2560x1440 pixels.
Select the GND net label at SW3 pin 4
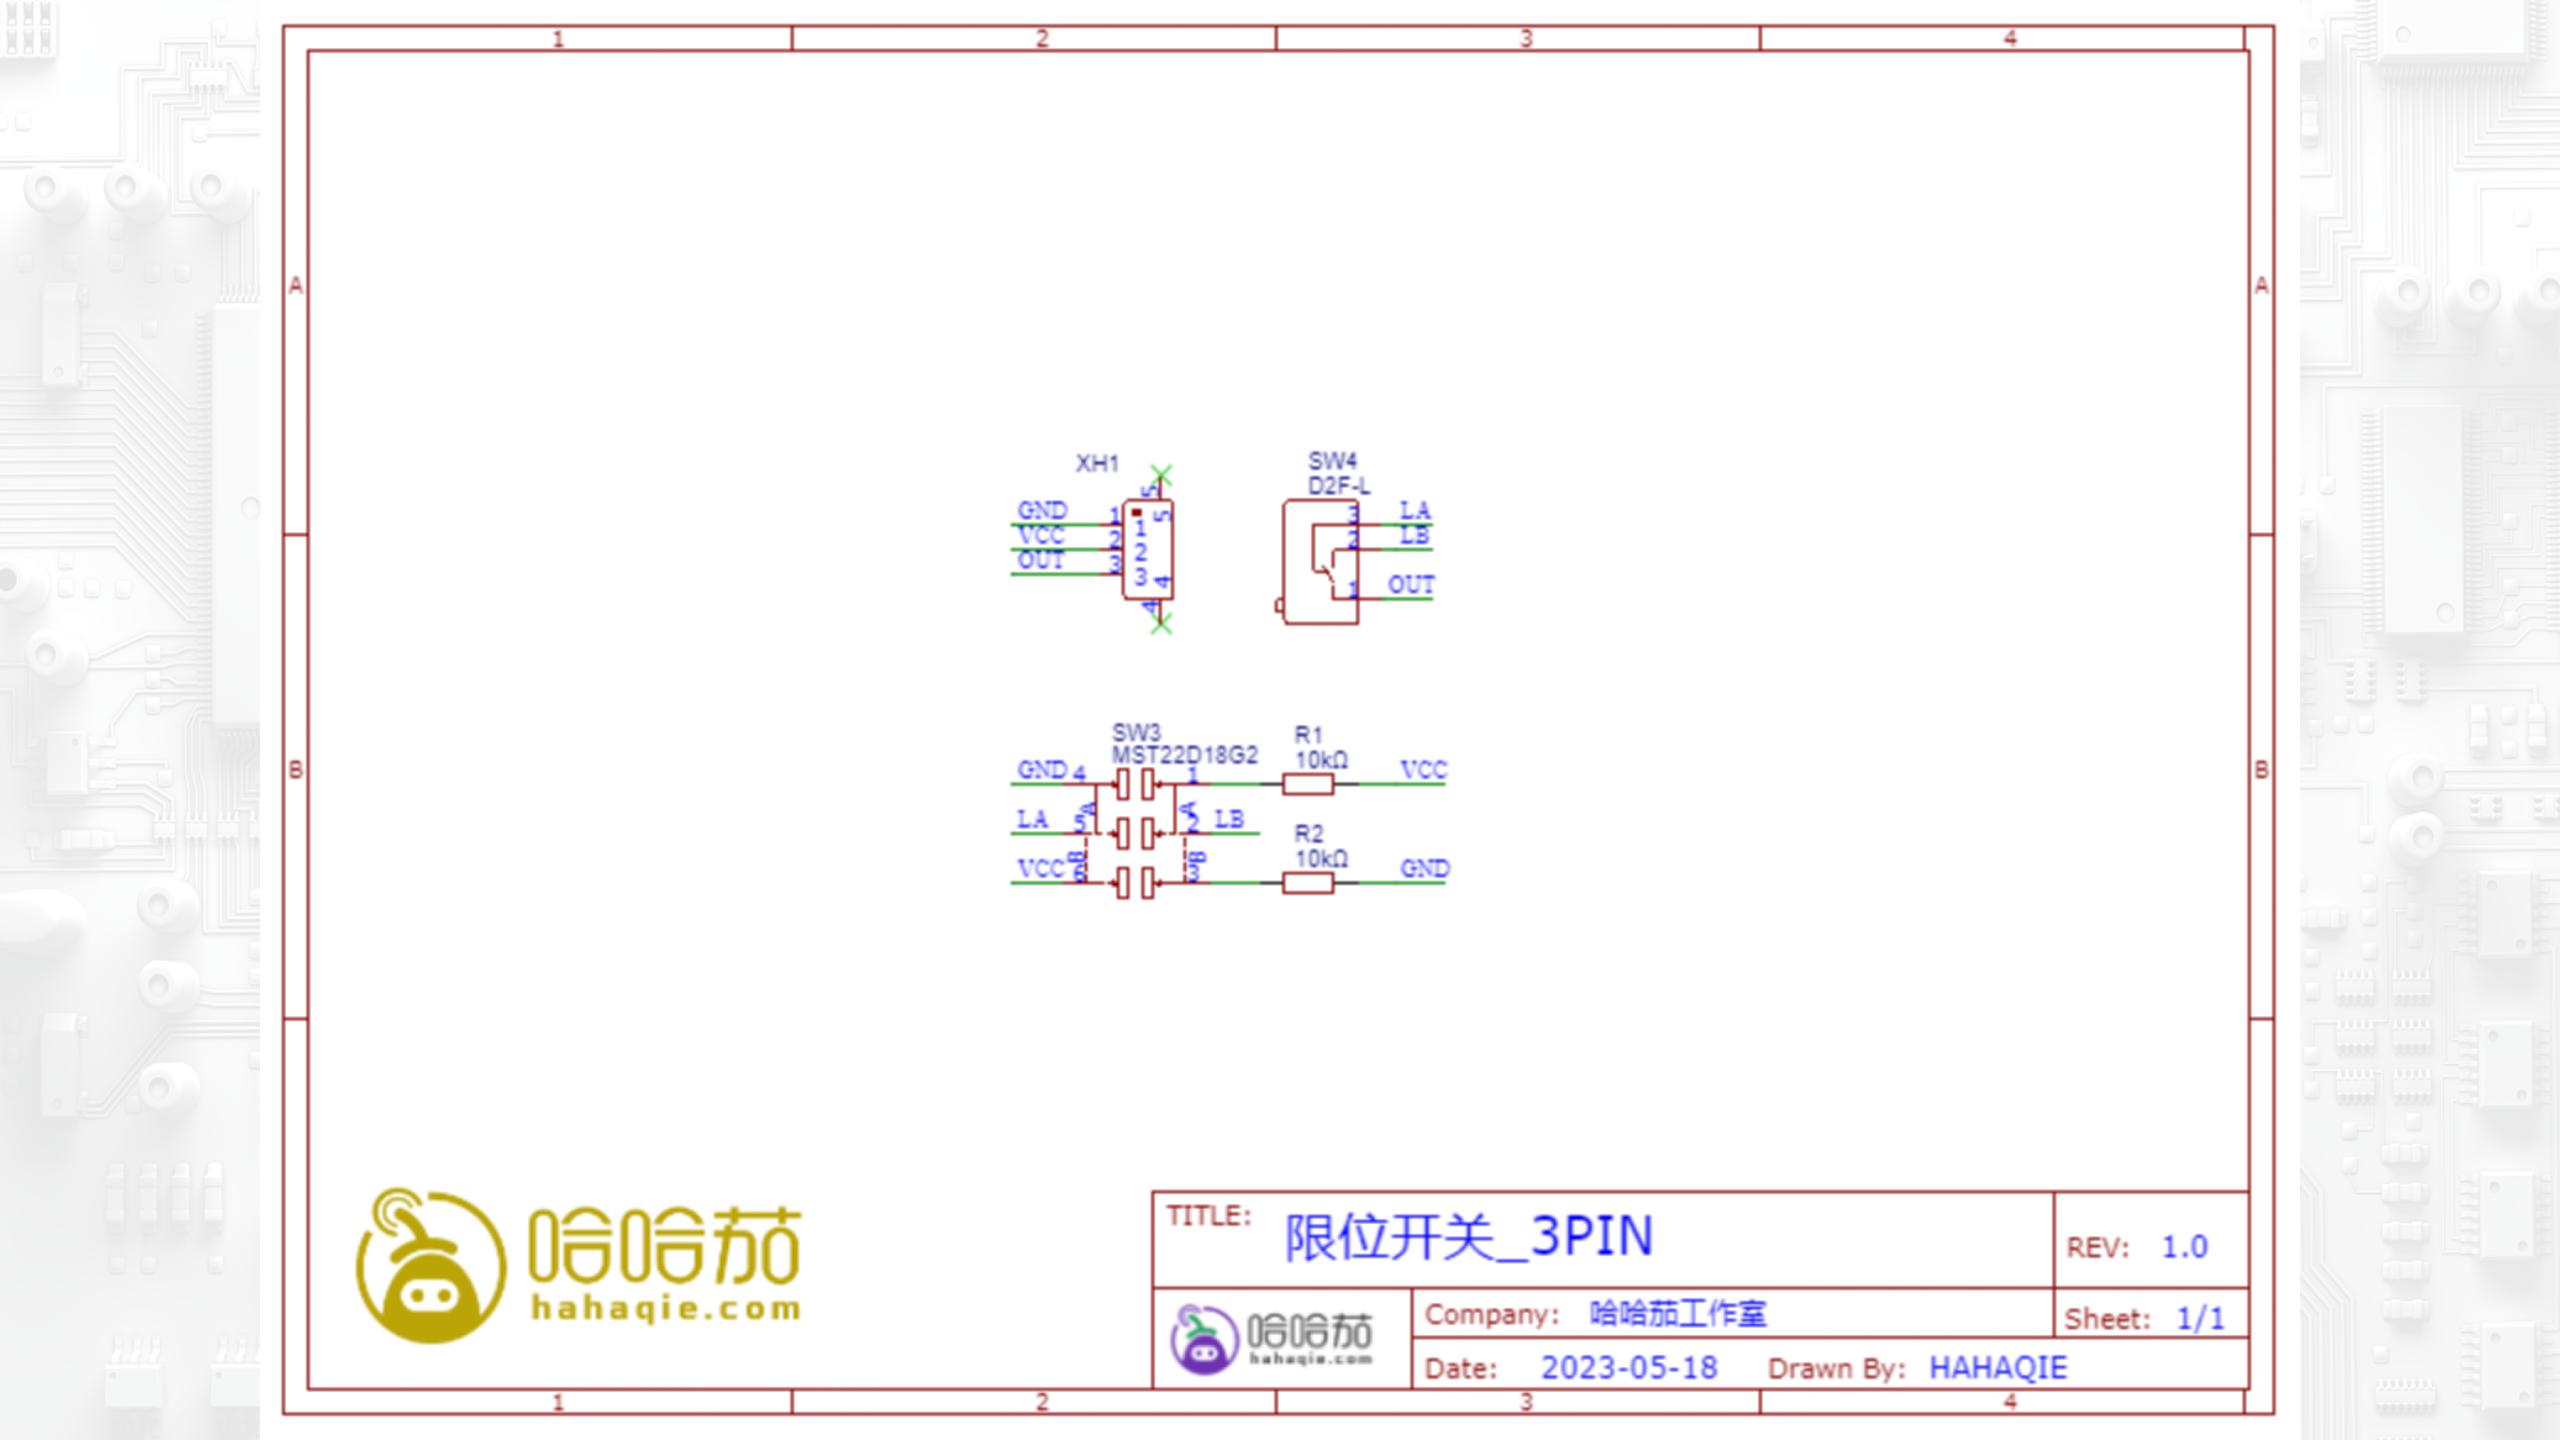pos(1042,770)
